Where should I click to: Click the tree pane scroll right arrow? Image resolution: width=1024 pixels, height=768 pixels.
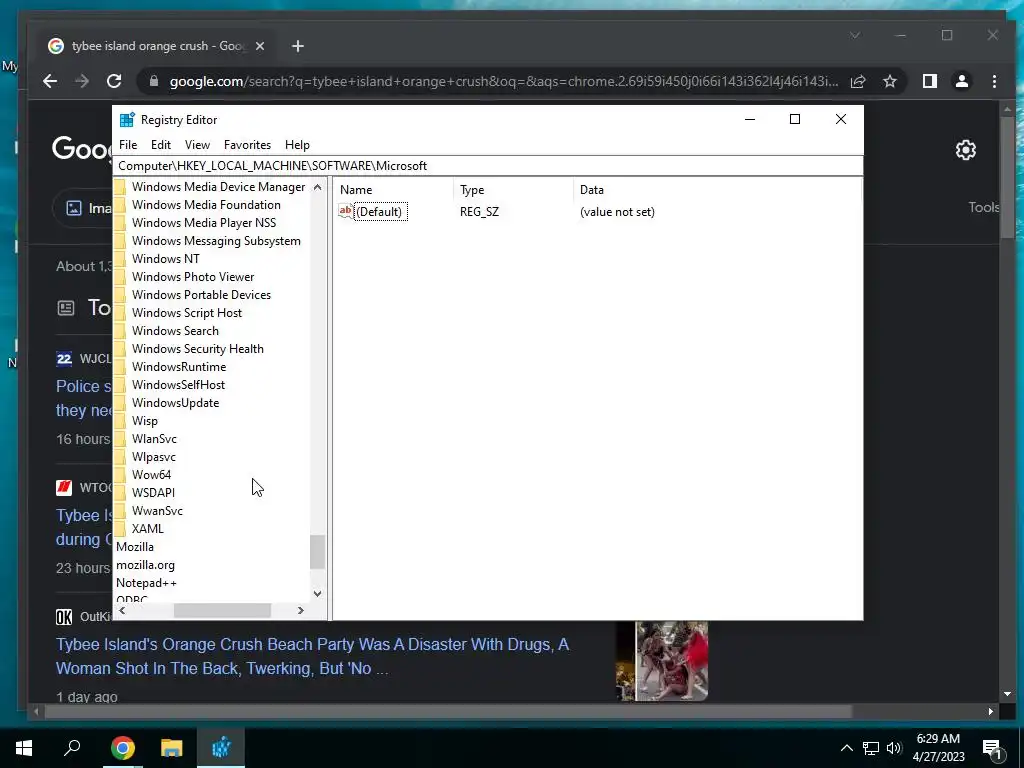point(300,610)
